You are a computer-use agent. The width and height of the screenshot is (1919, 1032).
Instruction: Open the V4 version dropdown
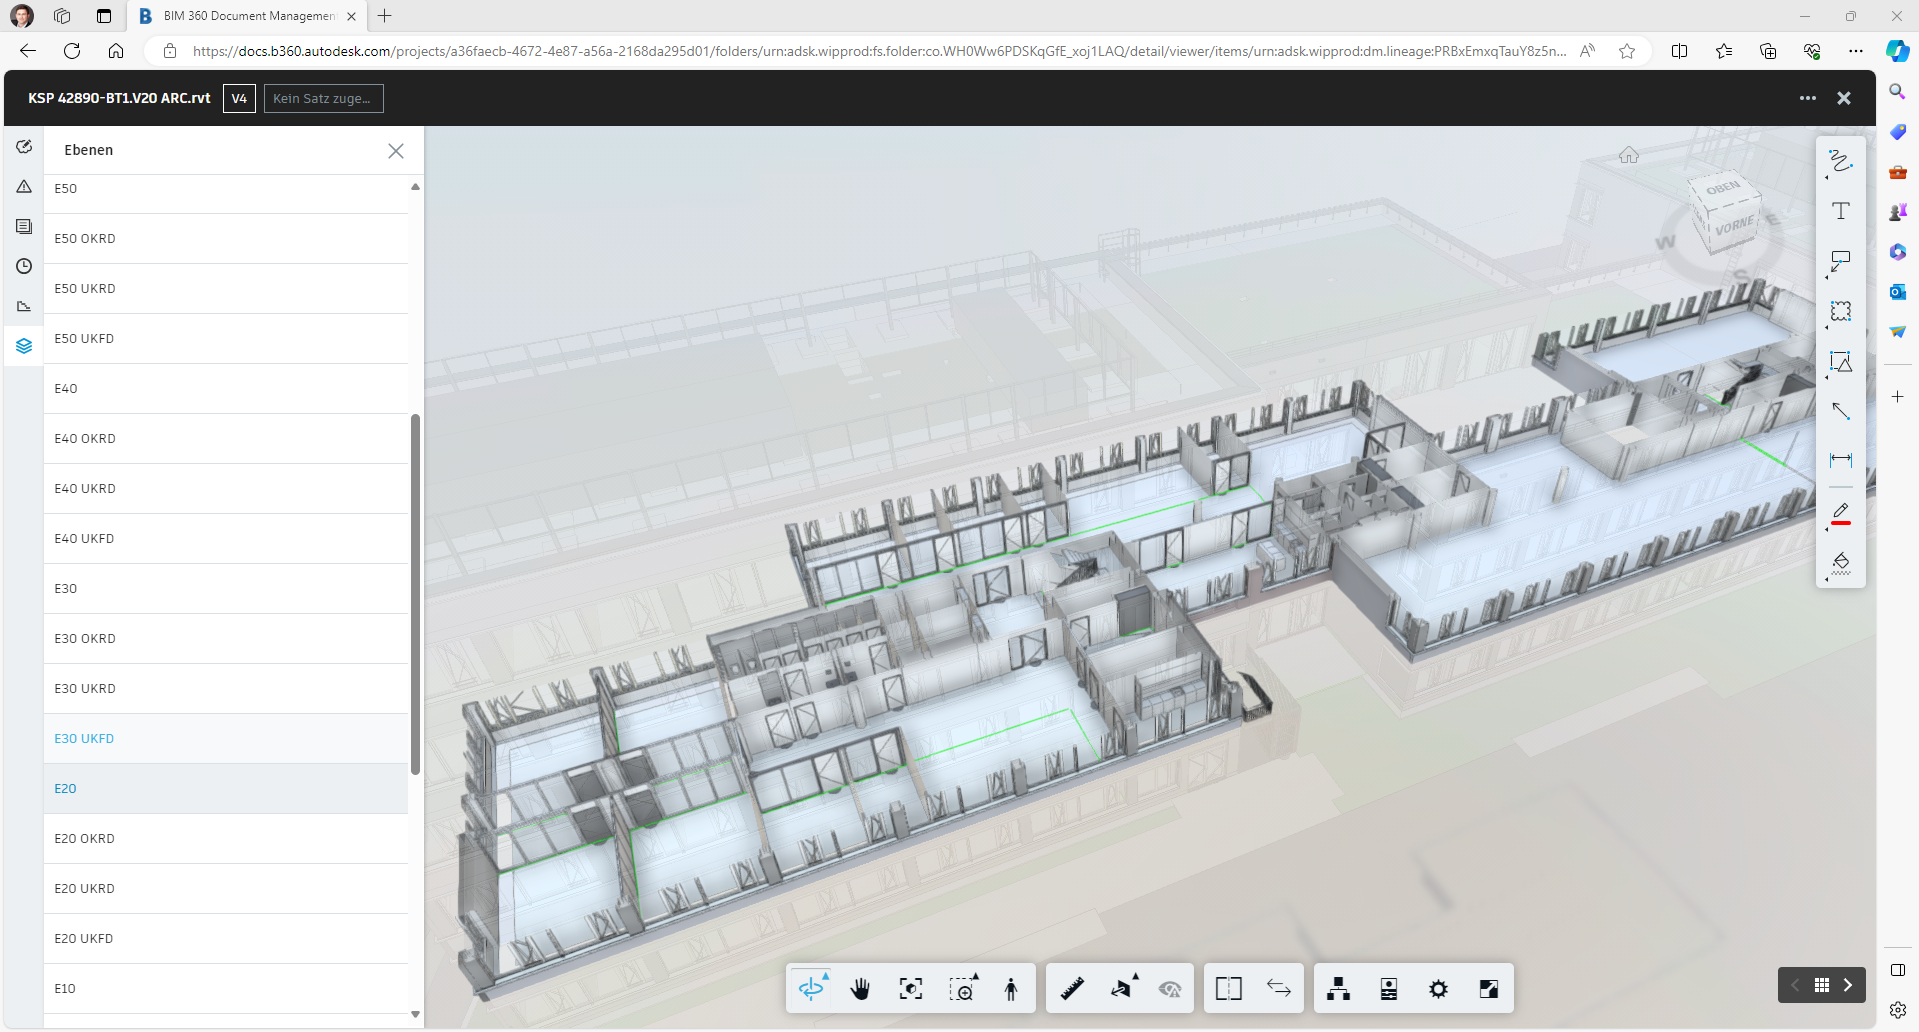coord(239,98)
